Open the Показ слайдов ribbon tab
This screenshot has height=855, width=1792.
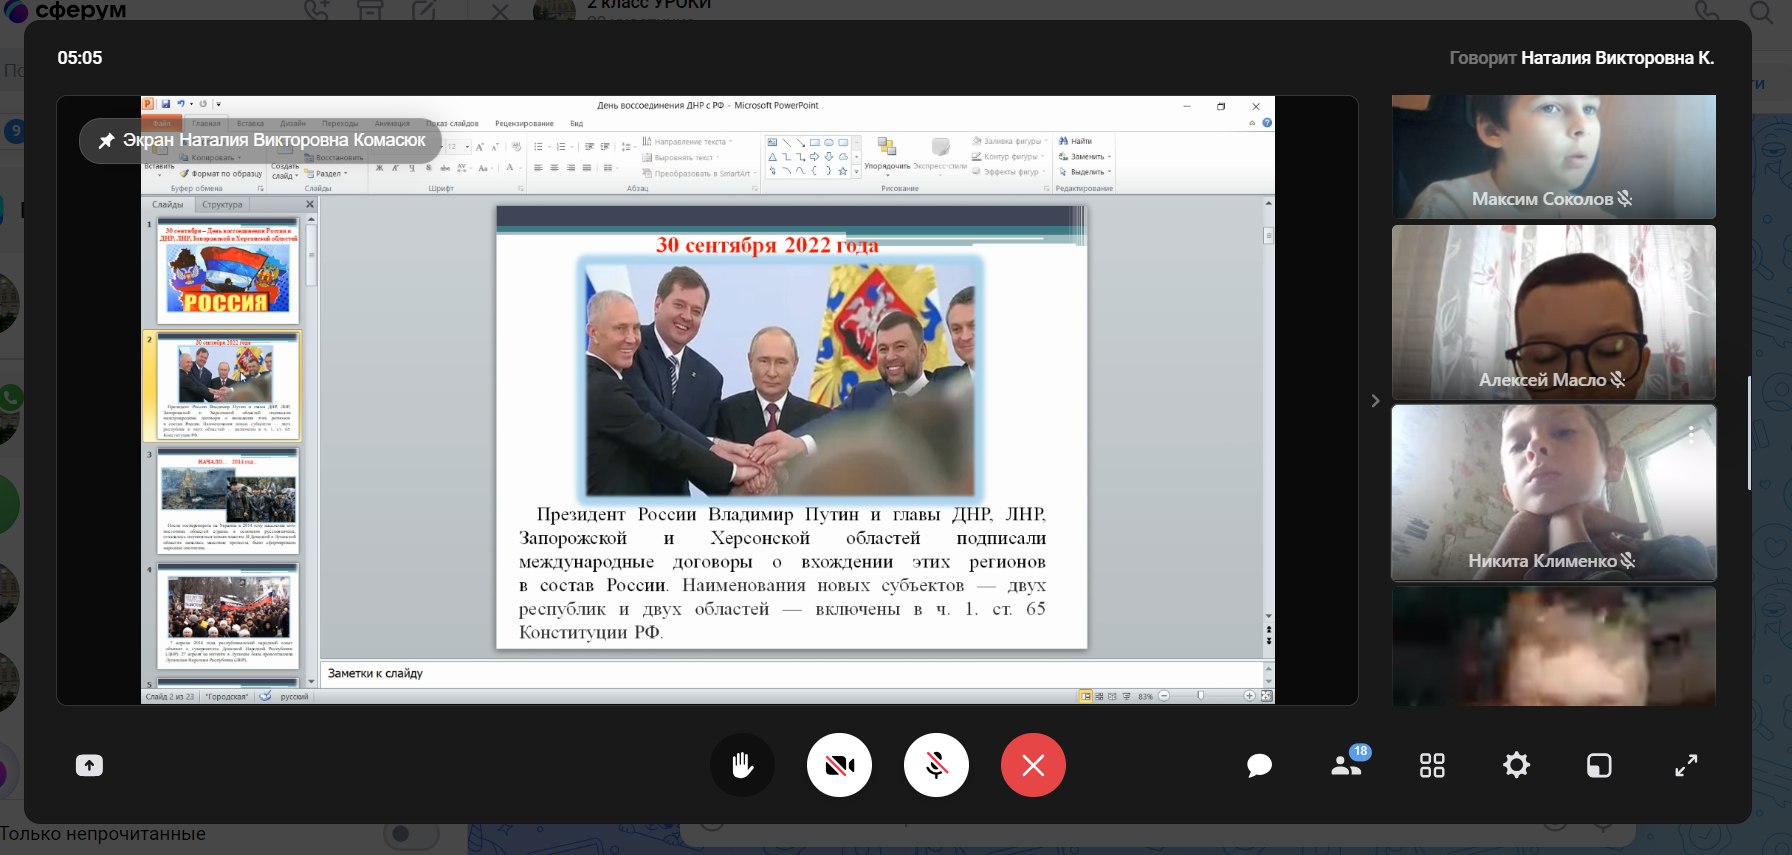[453, 123]
